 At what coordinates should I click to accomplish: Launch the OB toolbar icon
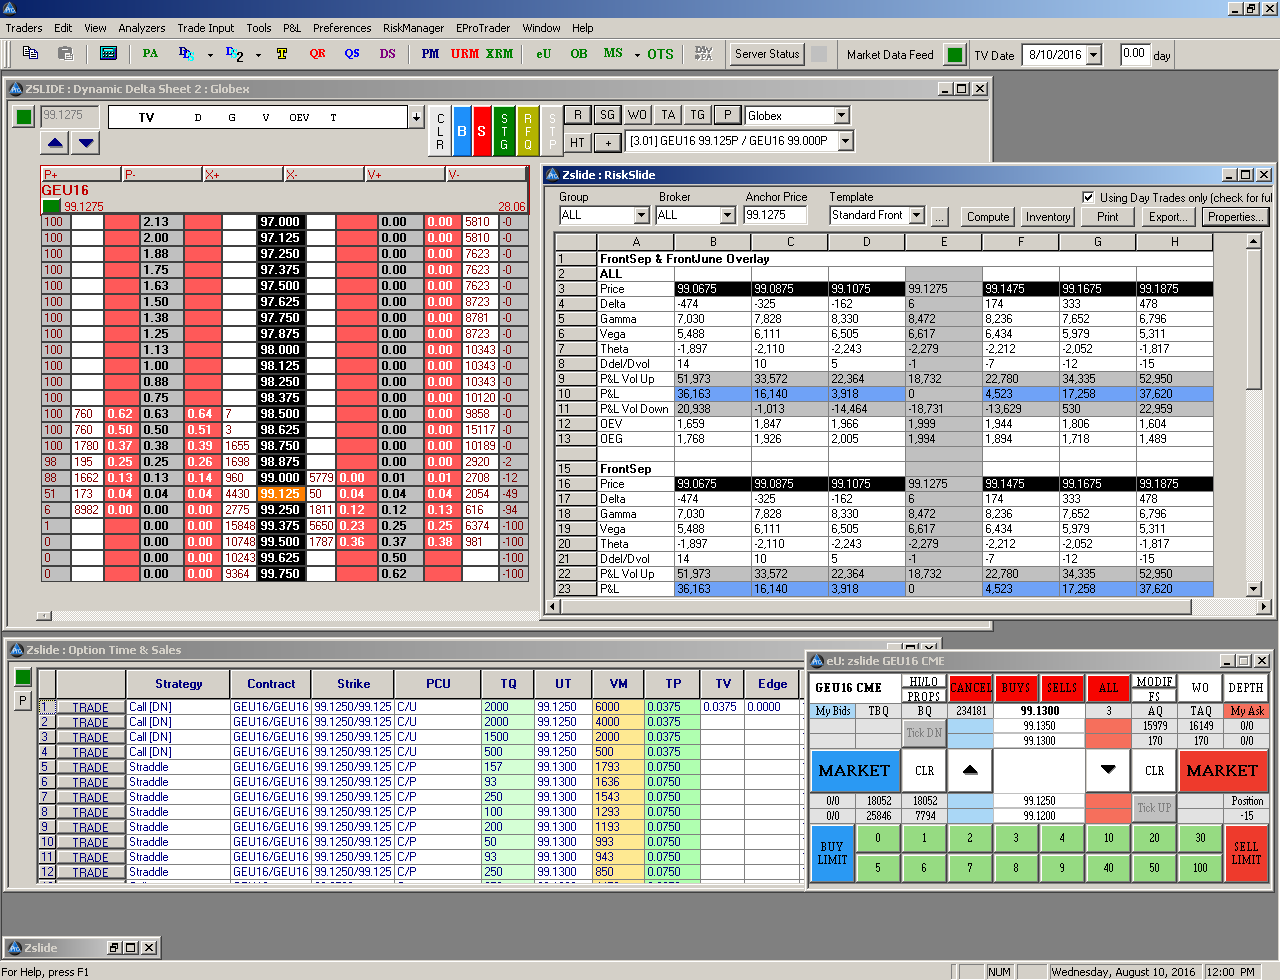[x=578, y=54]
